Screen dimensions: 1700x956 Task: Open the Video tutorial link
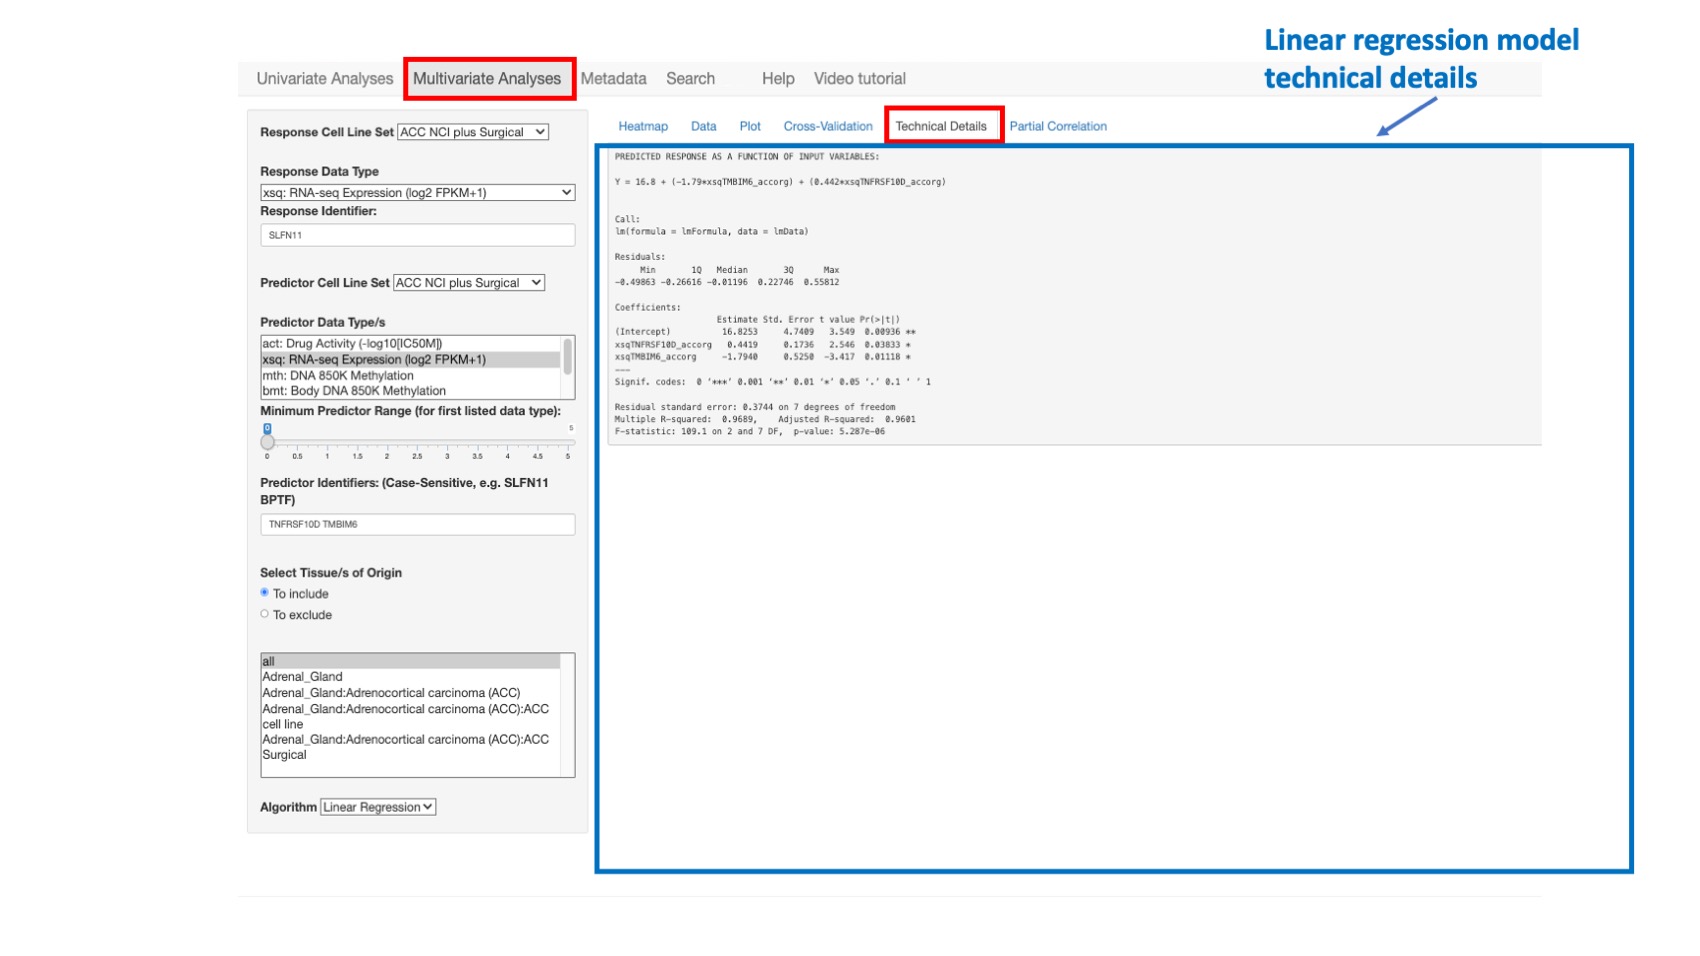[859, 78]
